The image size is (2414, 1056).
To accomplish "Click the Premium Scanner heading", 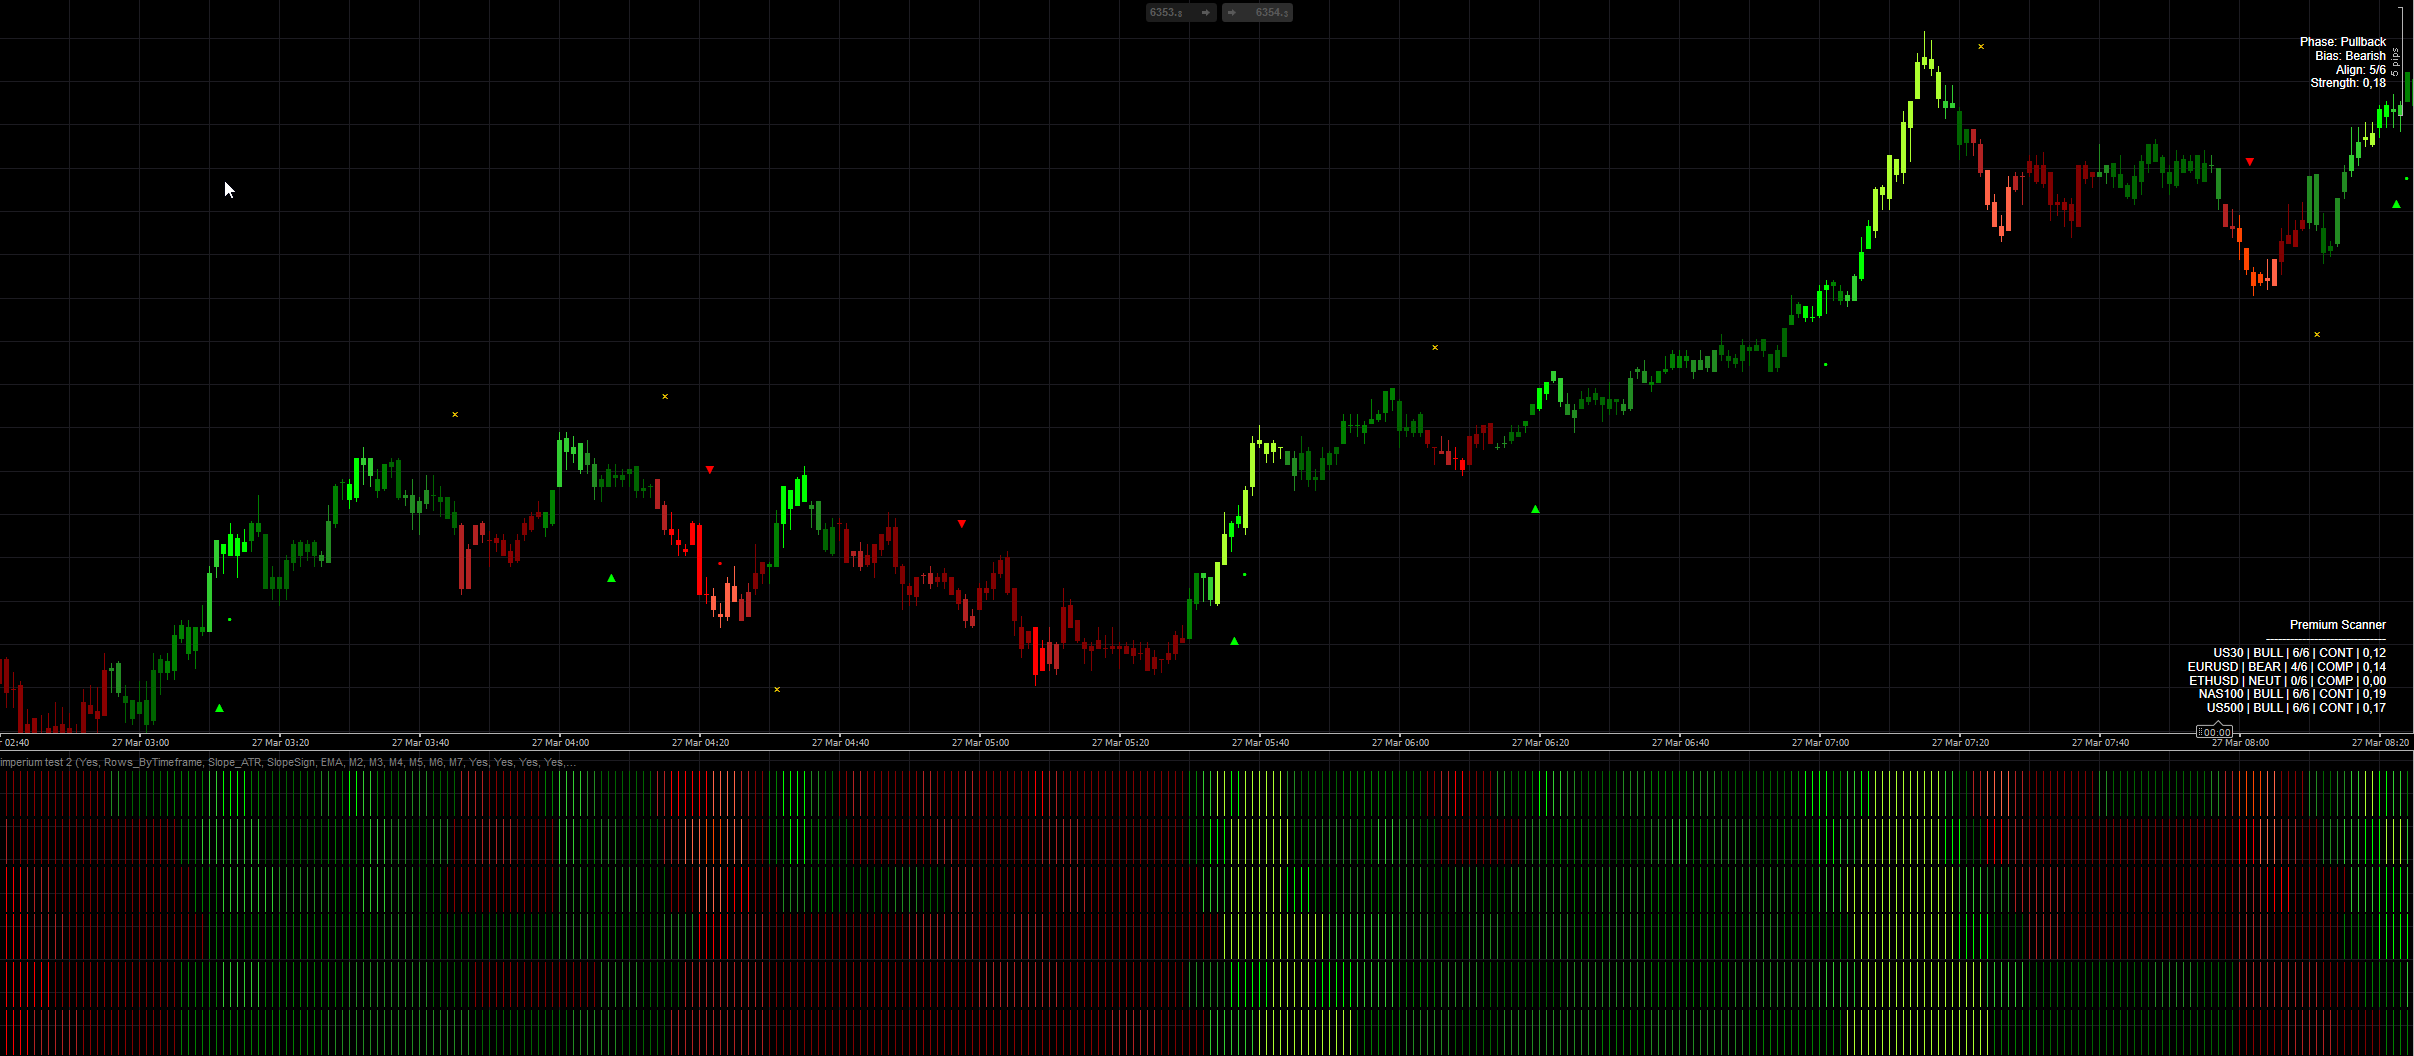I will [x=2337, y=625].
